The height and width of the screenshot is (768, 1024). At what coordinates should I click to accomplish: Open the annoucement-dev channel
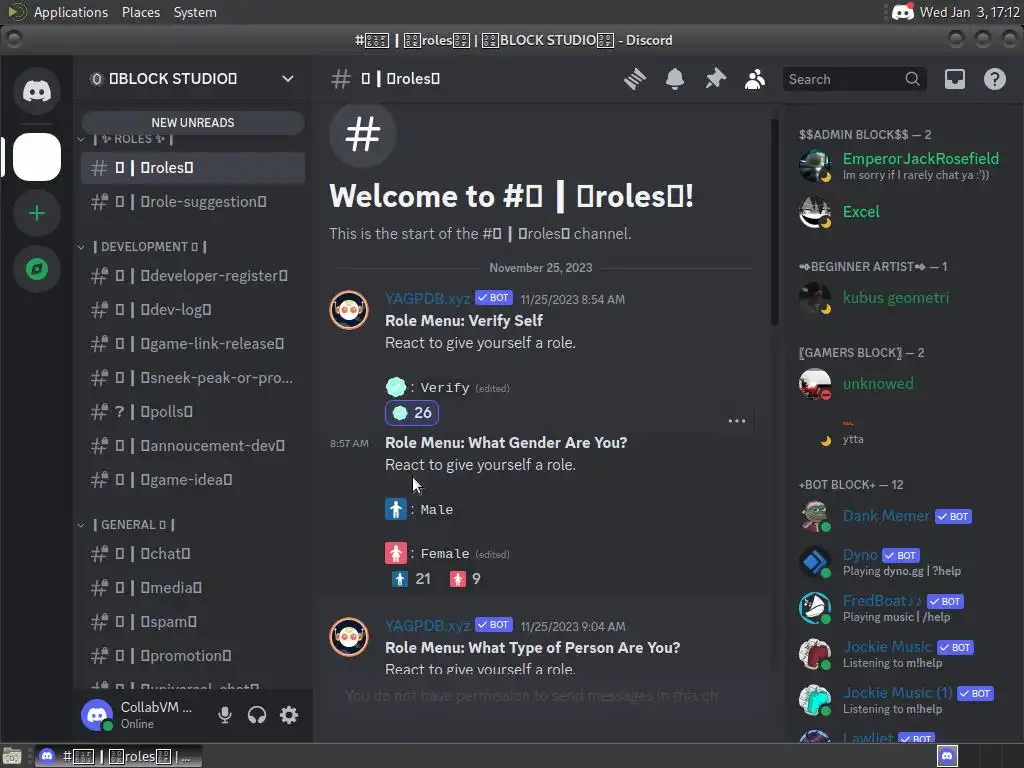(x=193, y=445)
